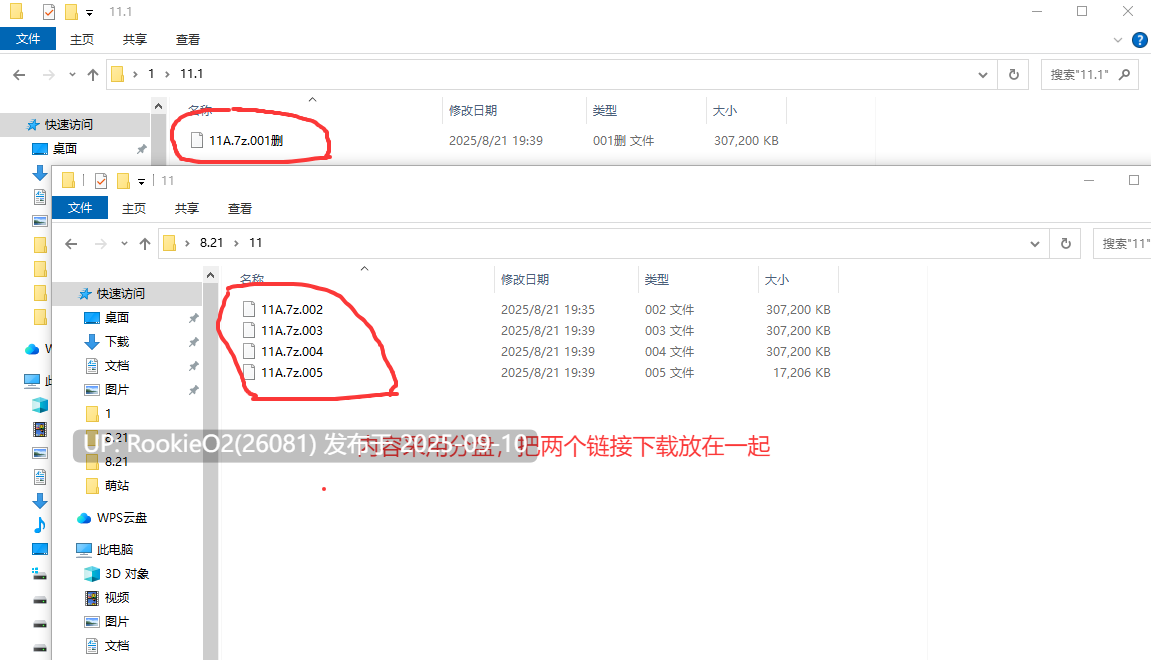Open 桌面 in the 11 window sidebar
This screenshot has width=1151, height=660.
117,318
